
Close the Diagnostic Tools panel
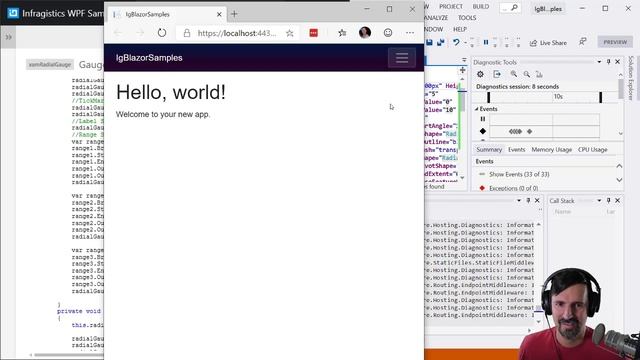point(618,62)
